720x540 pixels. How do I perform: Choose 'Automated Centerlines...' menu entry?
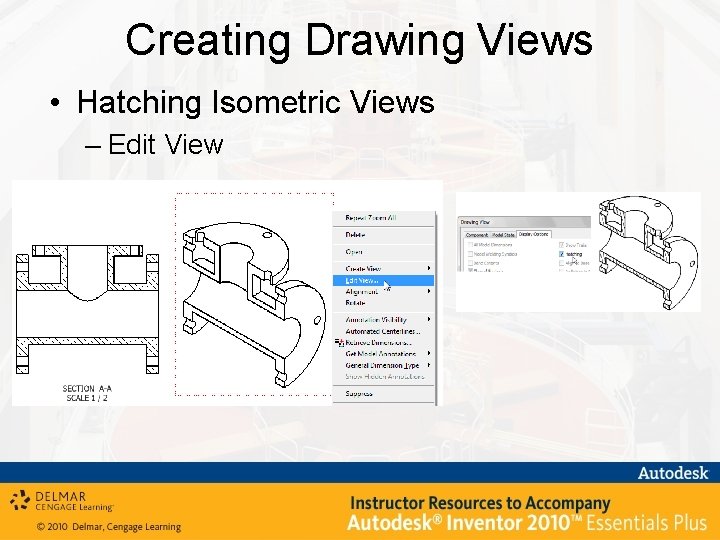click(x=383, y=331)
